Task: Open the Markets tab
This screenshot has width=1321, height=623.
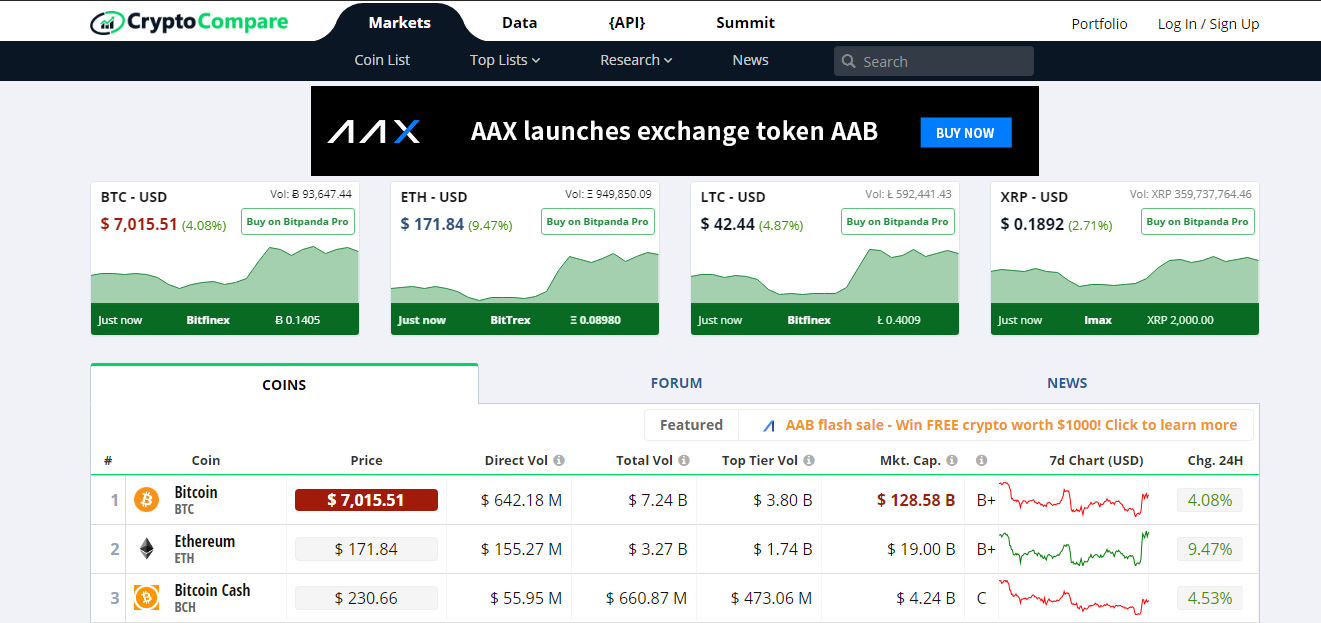Action: pyautogui.click(x=400, y=22)
